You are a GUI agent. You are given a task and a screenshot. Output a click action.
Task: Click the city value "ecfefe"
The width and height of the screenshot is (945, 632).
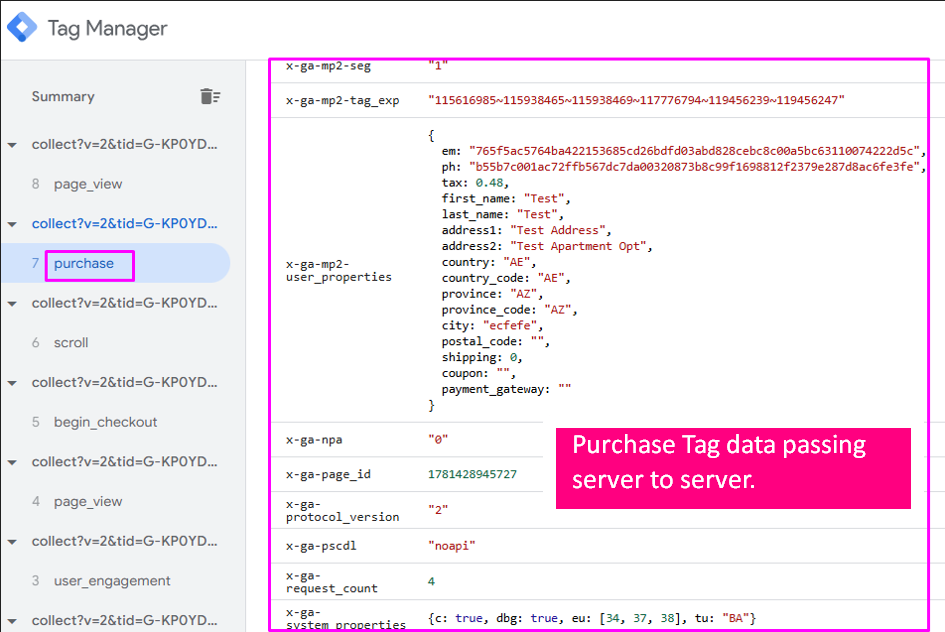coord(509,325)
